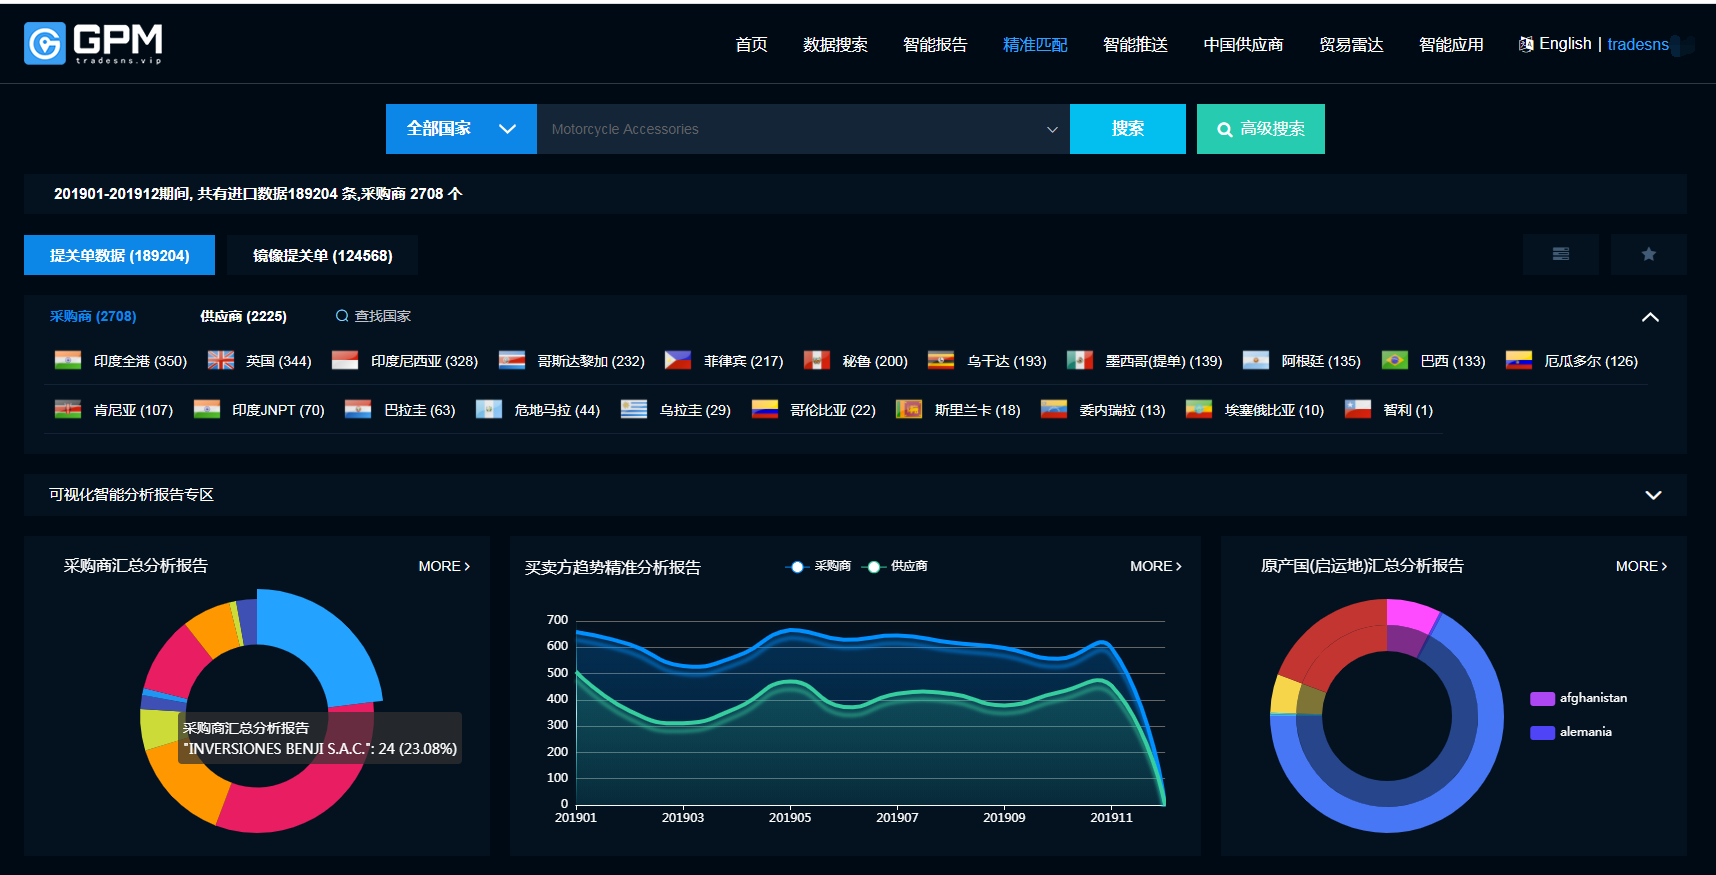Select the Paraguay flag 巴拉圭 (63)
The width and height of the screenshot is (1716, 875).
tap(358, 409)
